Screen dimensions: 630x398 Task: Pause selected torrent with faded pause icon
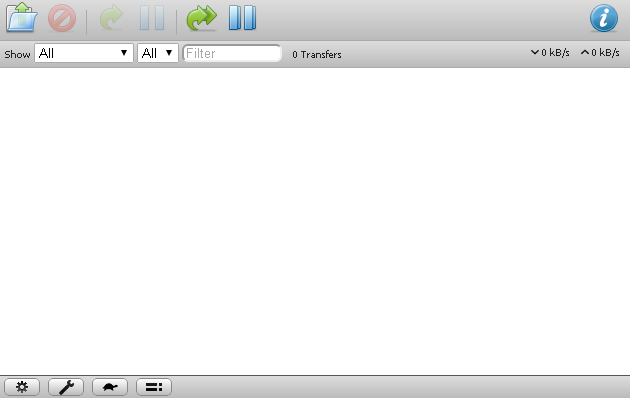(152, 18)
